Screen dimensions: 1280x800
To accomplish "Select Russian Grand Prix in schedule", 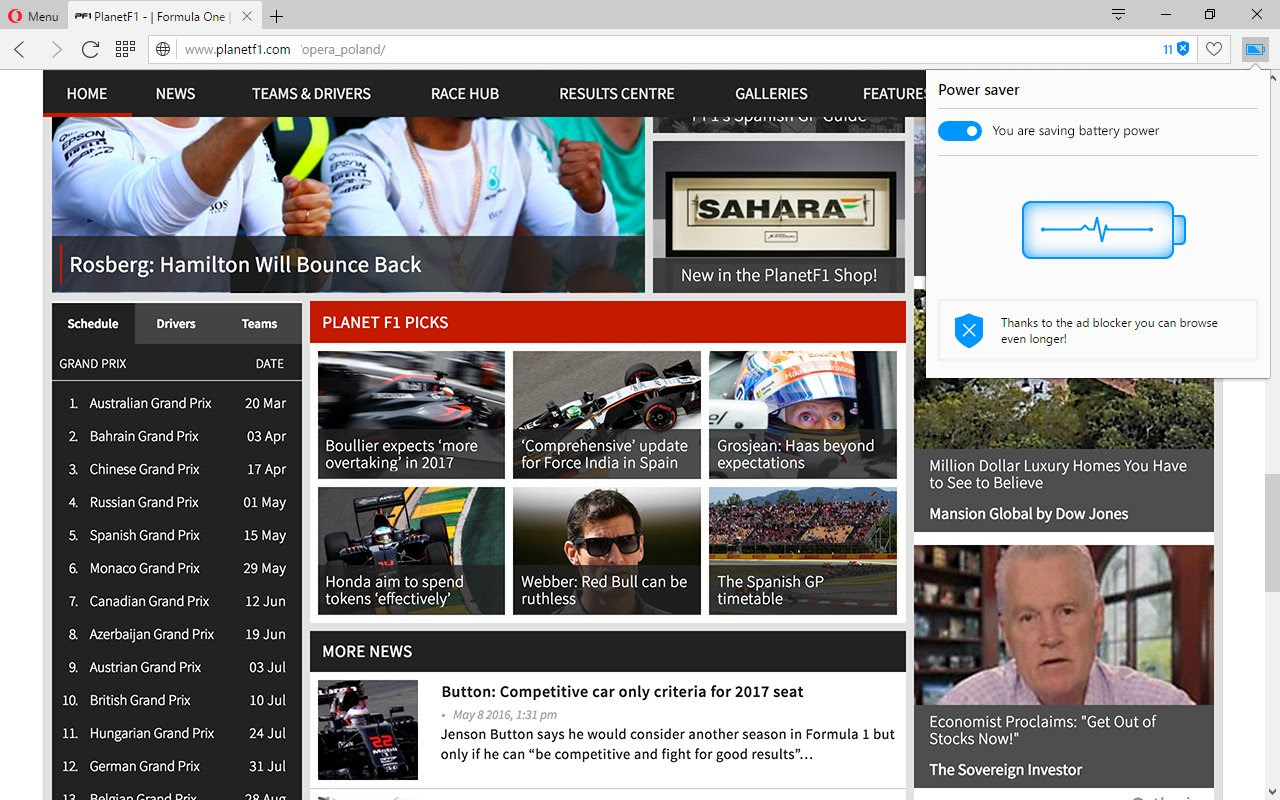I will pos(177,502).
